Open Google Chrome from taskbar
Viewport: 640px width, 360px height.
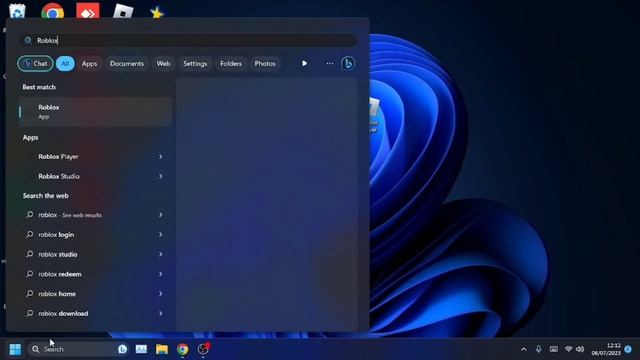pyautogui.click(x=182, y=349)
